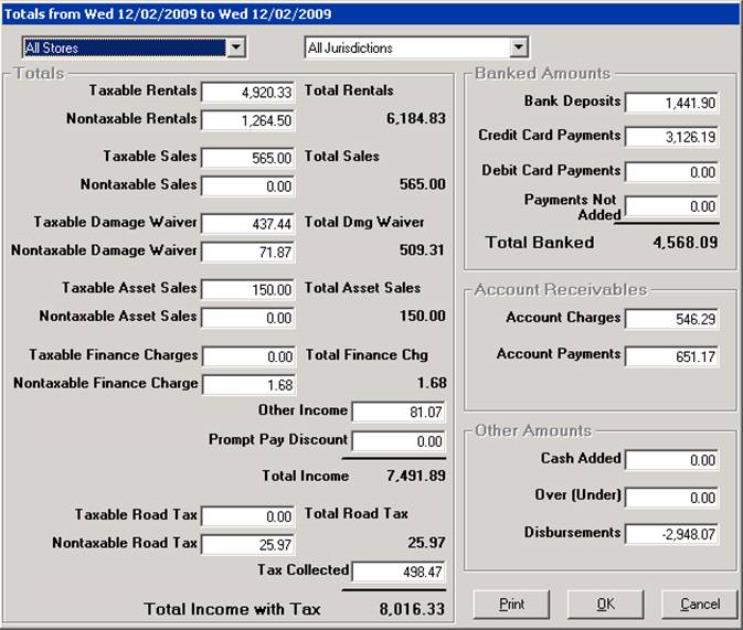Click the Account Charges field
Image resolution: width=743 pixels, height=630 pixels.
[672, 320]
